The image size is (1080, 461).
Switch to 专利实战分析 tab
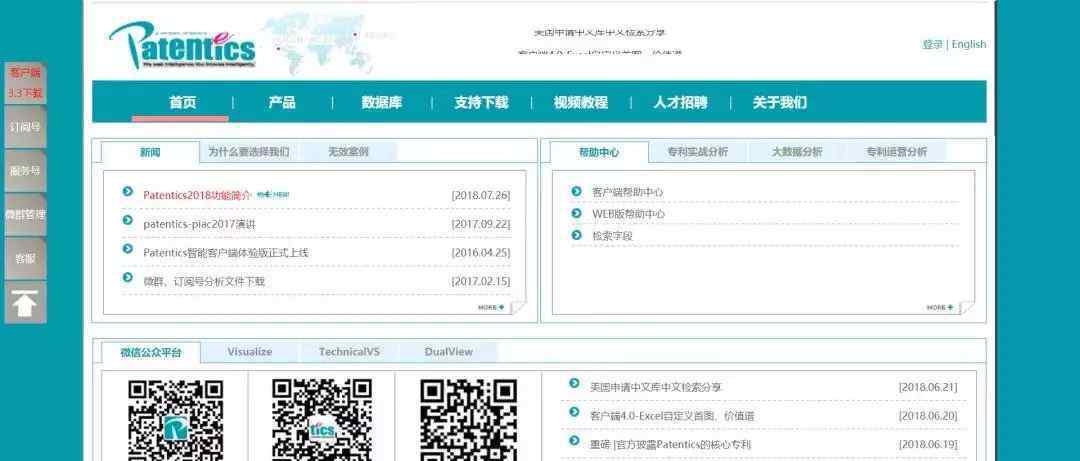697,152
